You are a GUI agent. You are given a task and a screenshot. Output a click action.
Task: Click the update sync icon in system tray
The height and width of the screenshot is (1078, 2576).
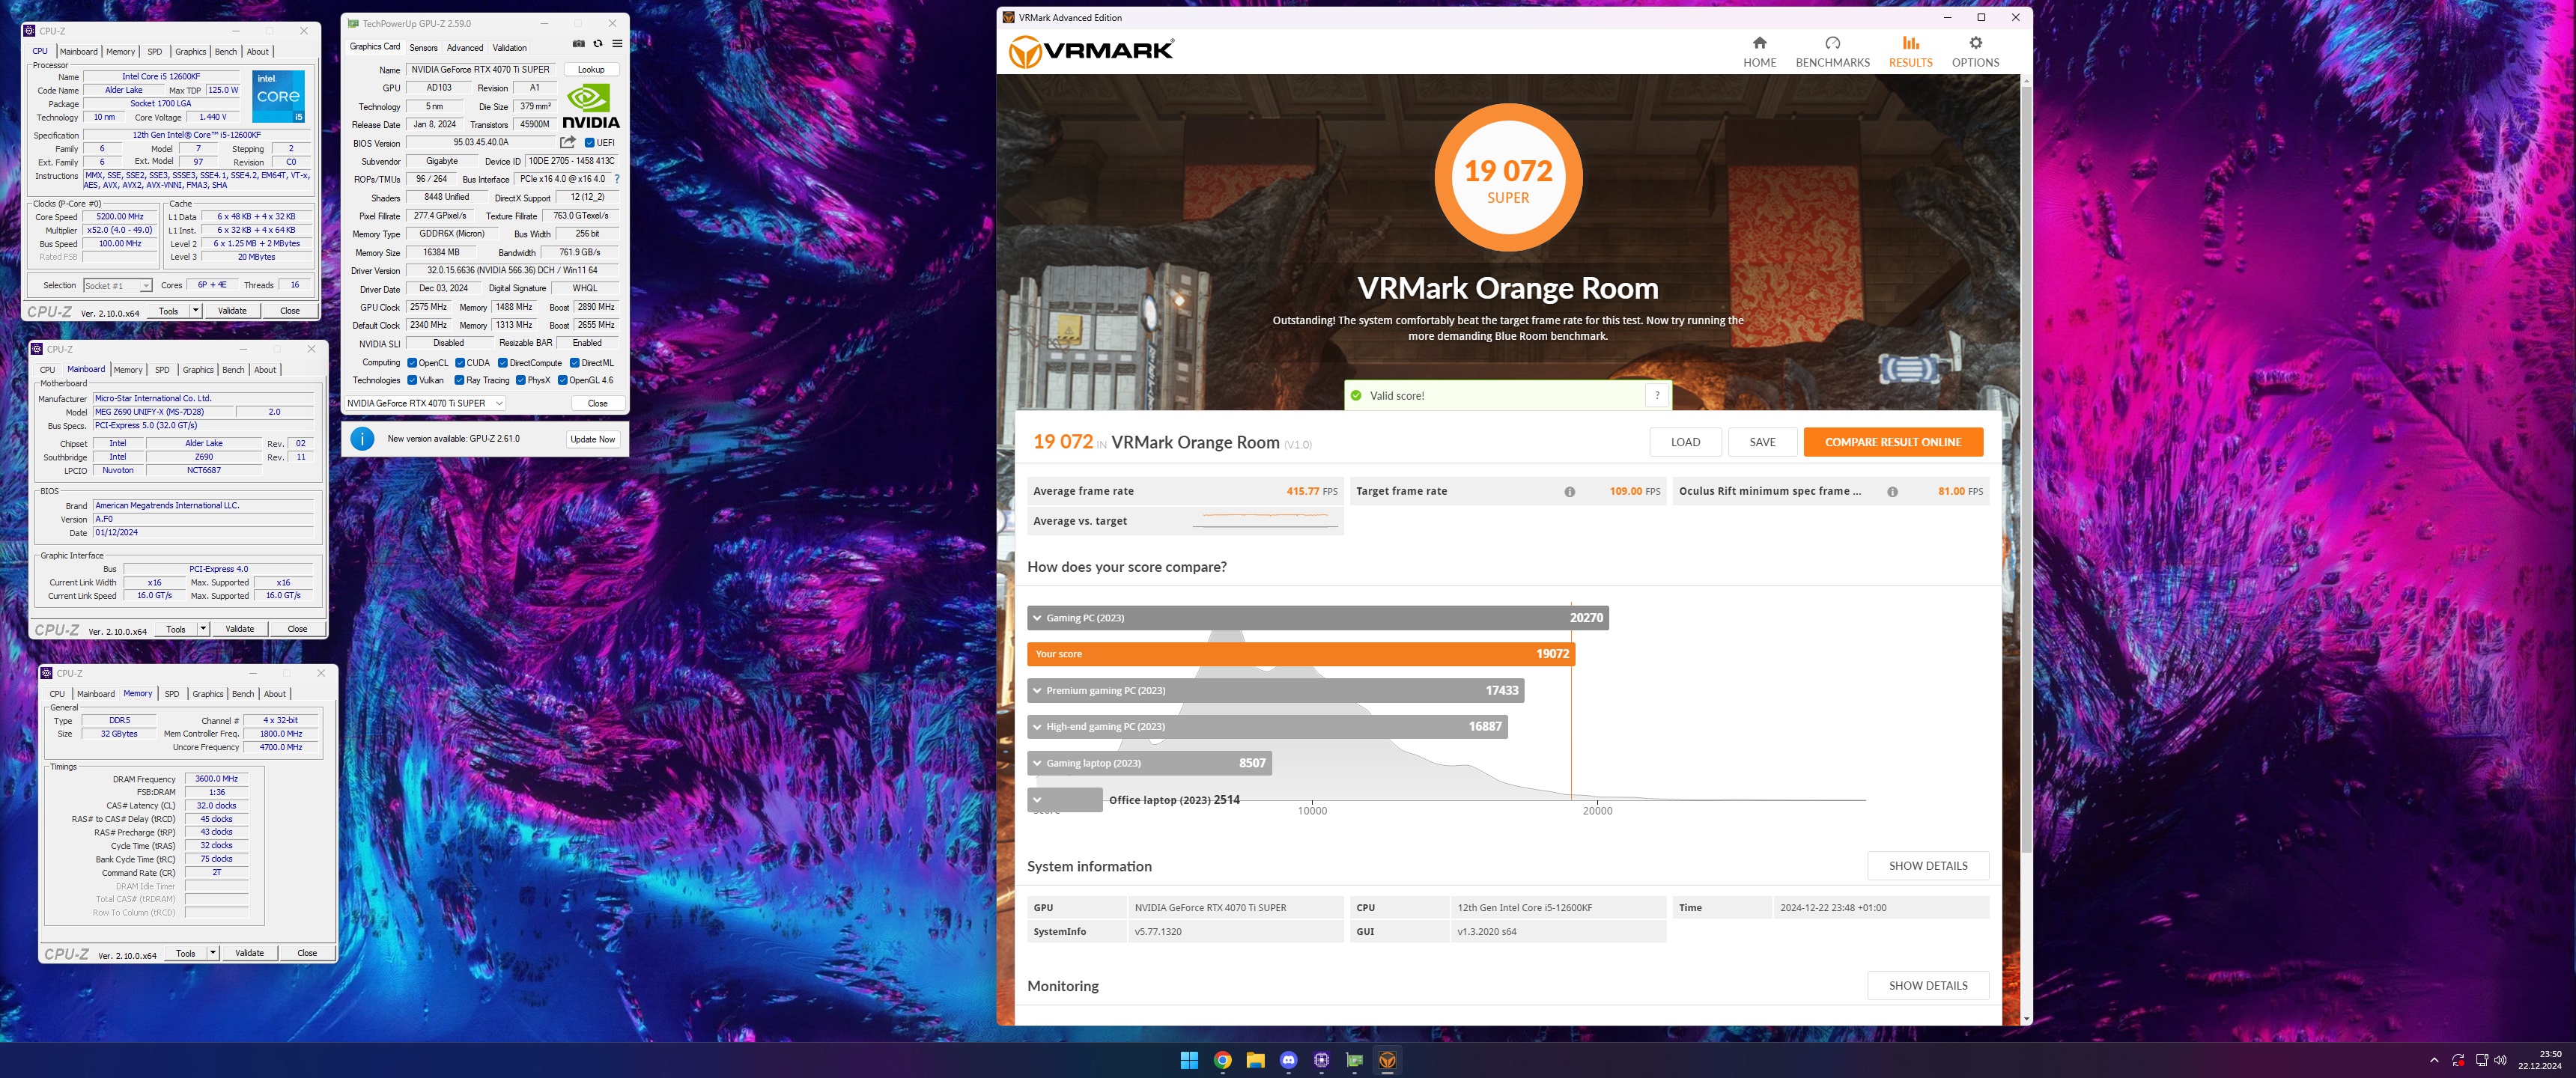tap(2458, 1060)
